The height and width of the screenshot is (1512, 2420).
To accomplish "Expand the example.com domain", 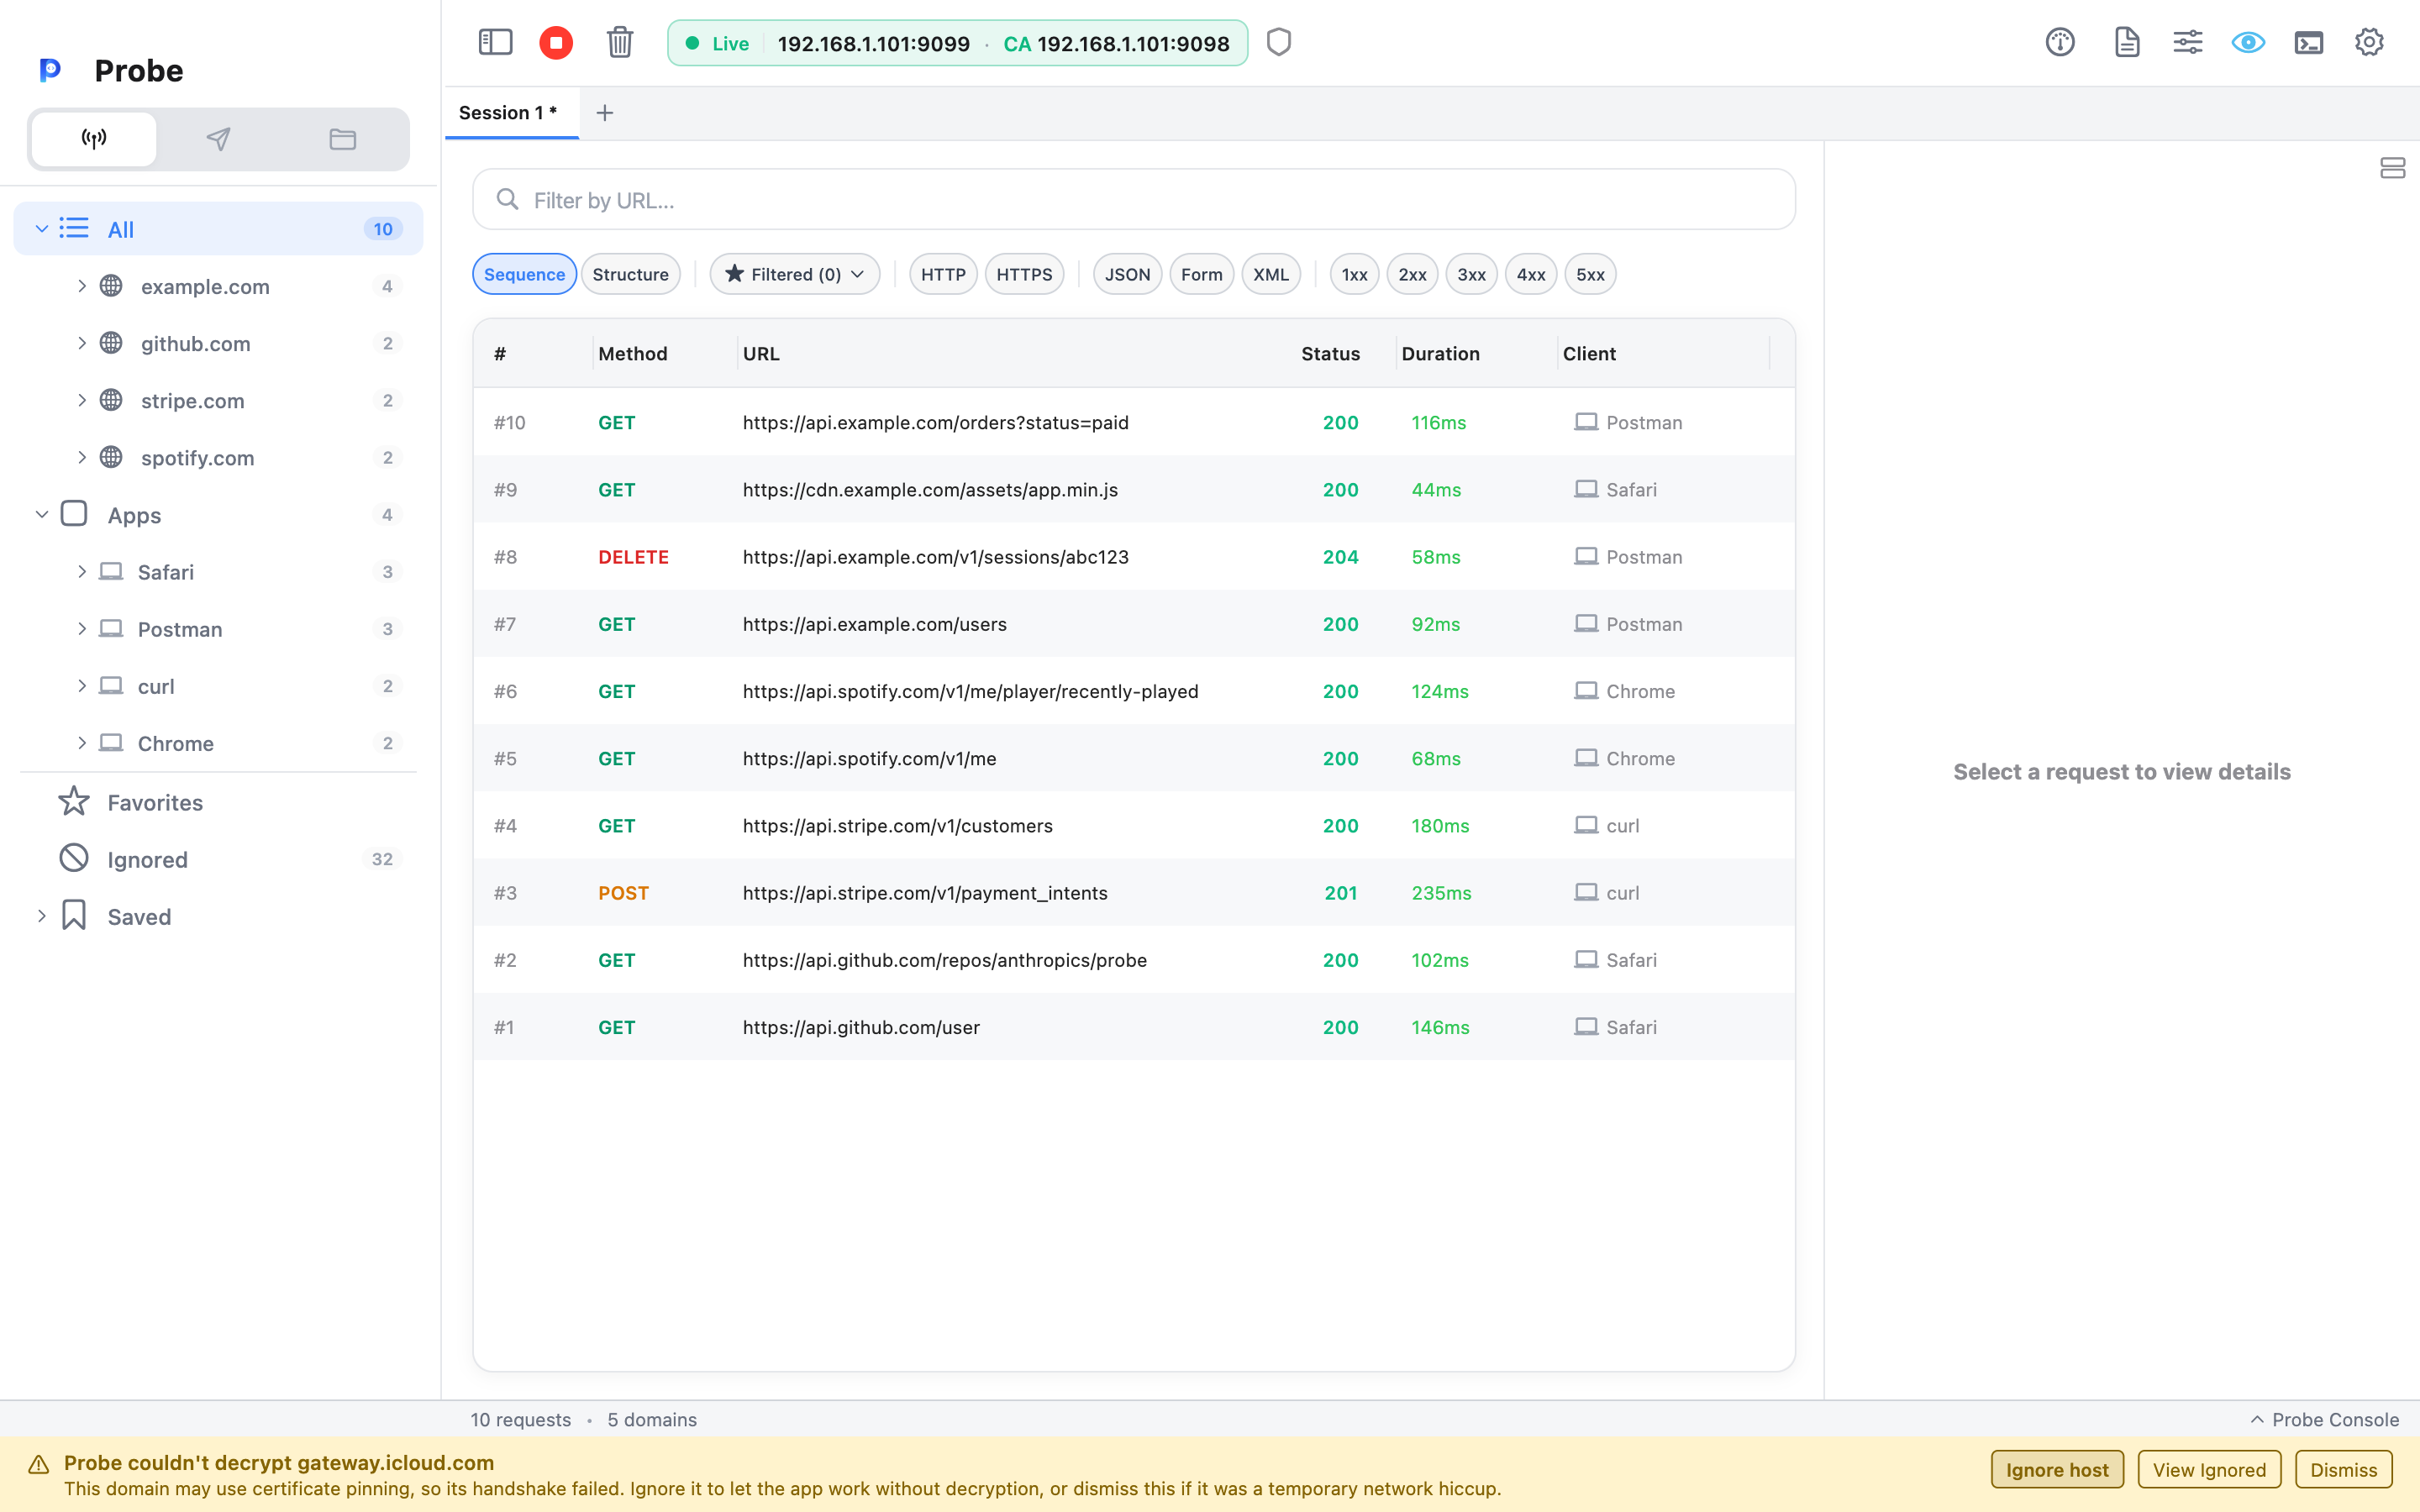I will point(82,286).
